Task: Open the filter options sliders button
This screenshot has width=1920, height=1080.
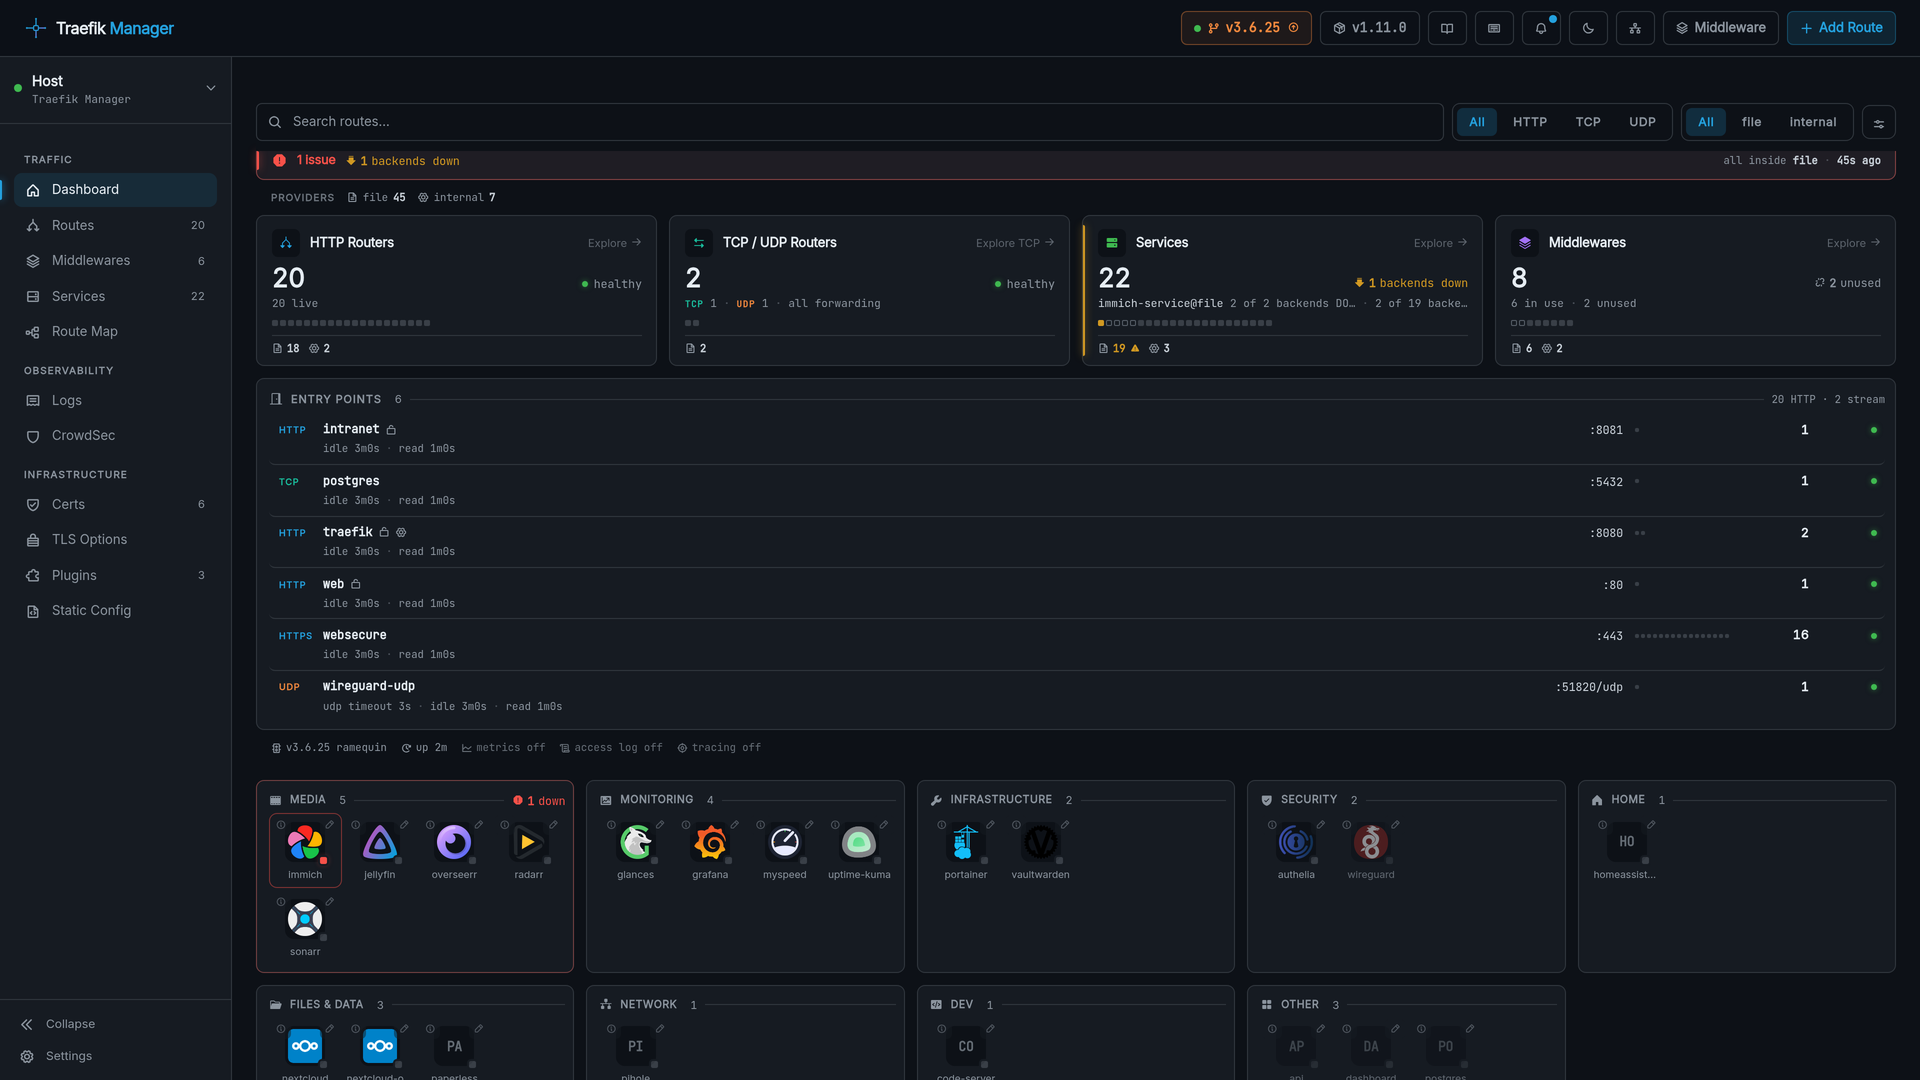Action: (x=1879, y=124)
